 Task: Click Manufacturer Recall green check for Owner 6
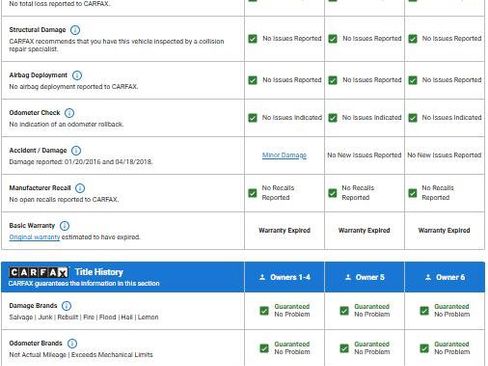point(413,193)
